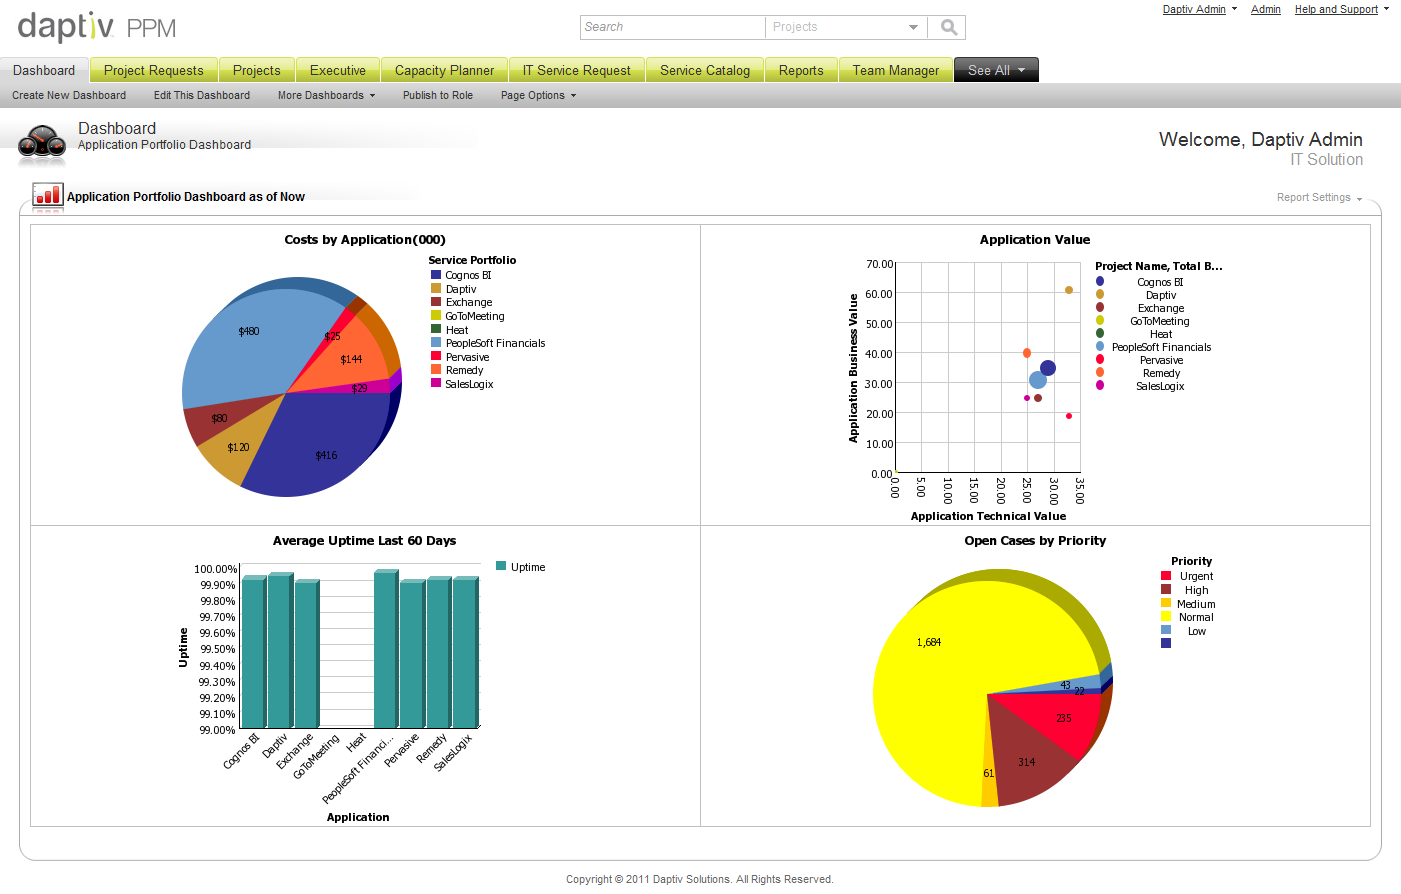Click the Daptiv point near 60 in Application Value
The width and height of the screenshot is (1401, 894).
coord(1069,290)
